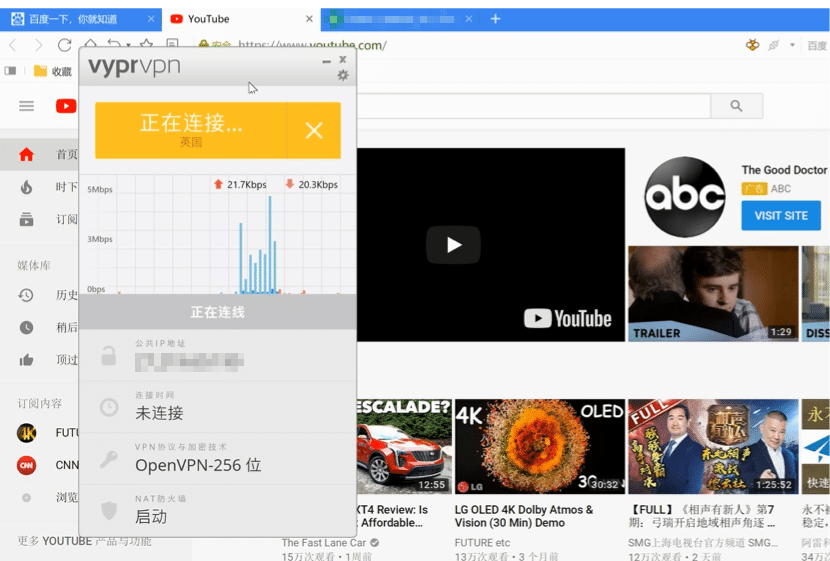Screen dimensions: 830x561
Task: Click the shield icon beside NAT firewall
Action: tap(109, 510)
